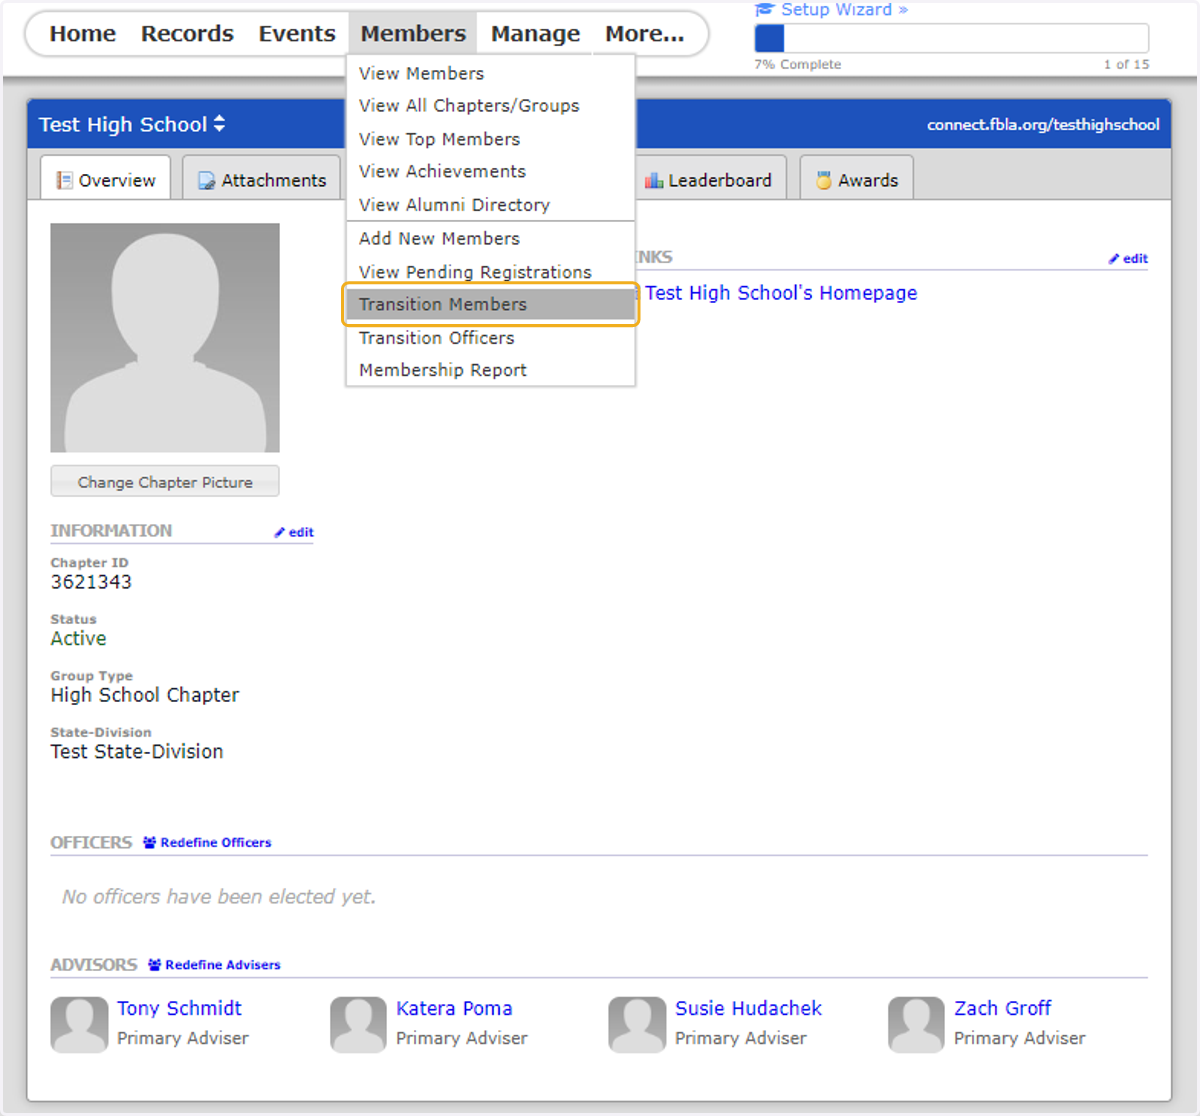Open the Manage menu
Screen dimensions: 1200x1116
tap(535, 34)
